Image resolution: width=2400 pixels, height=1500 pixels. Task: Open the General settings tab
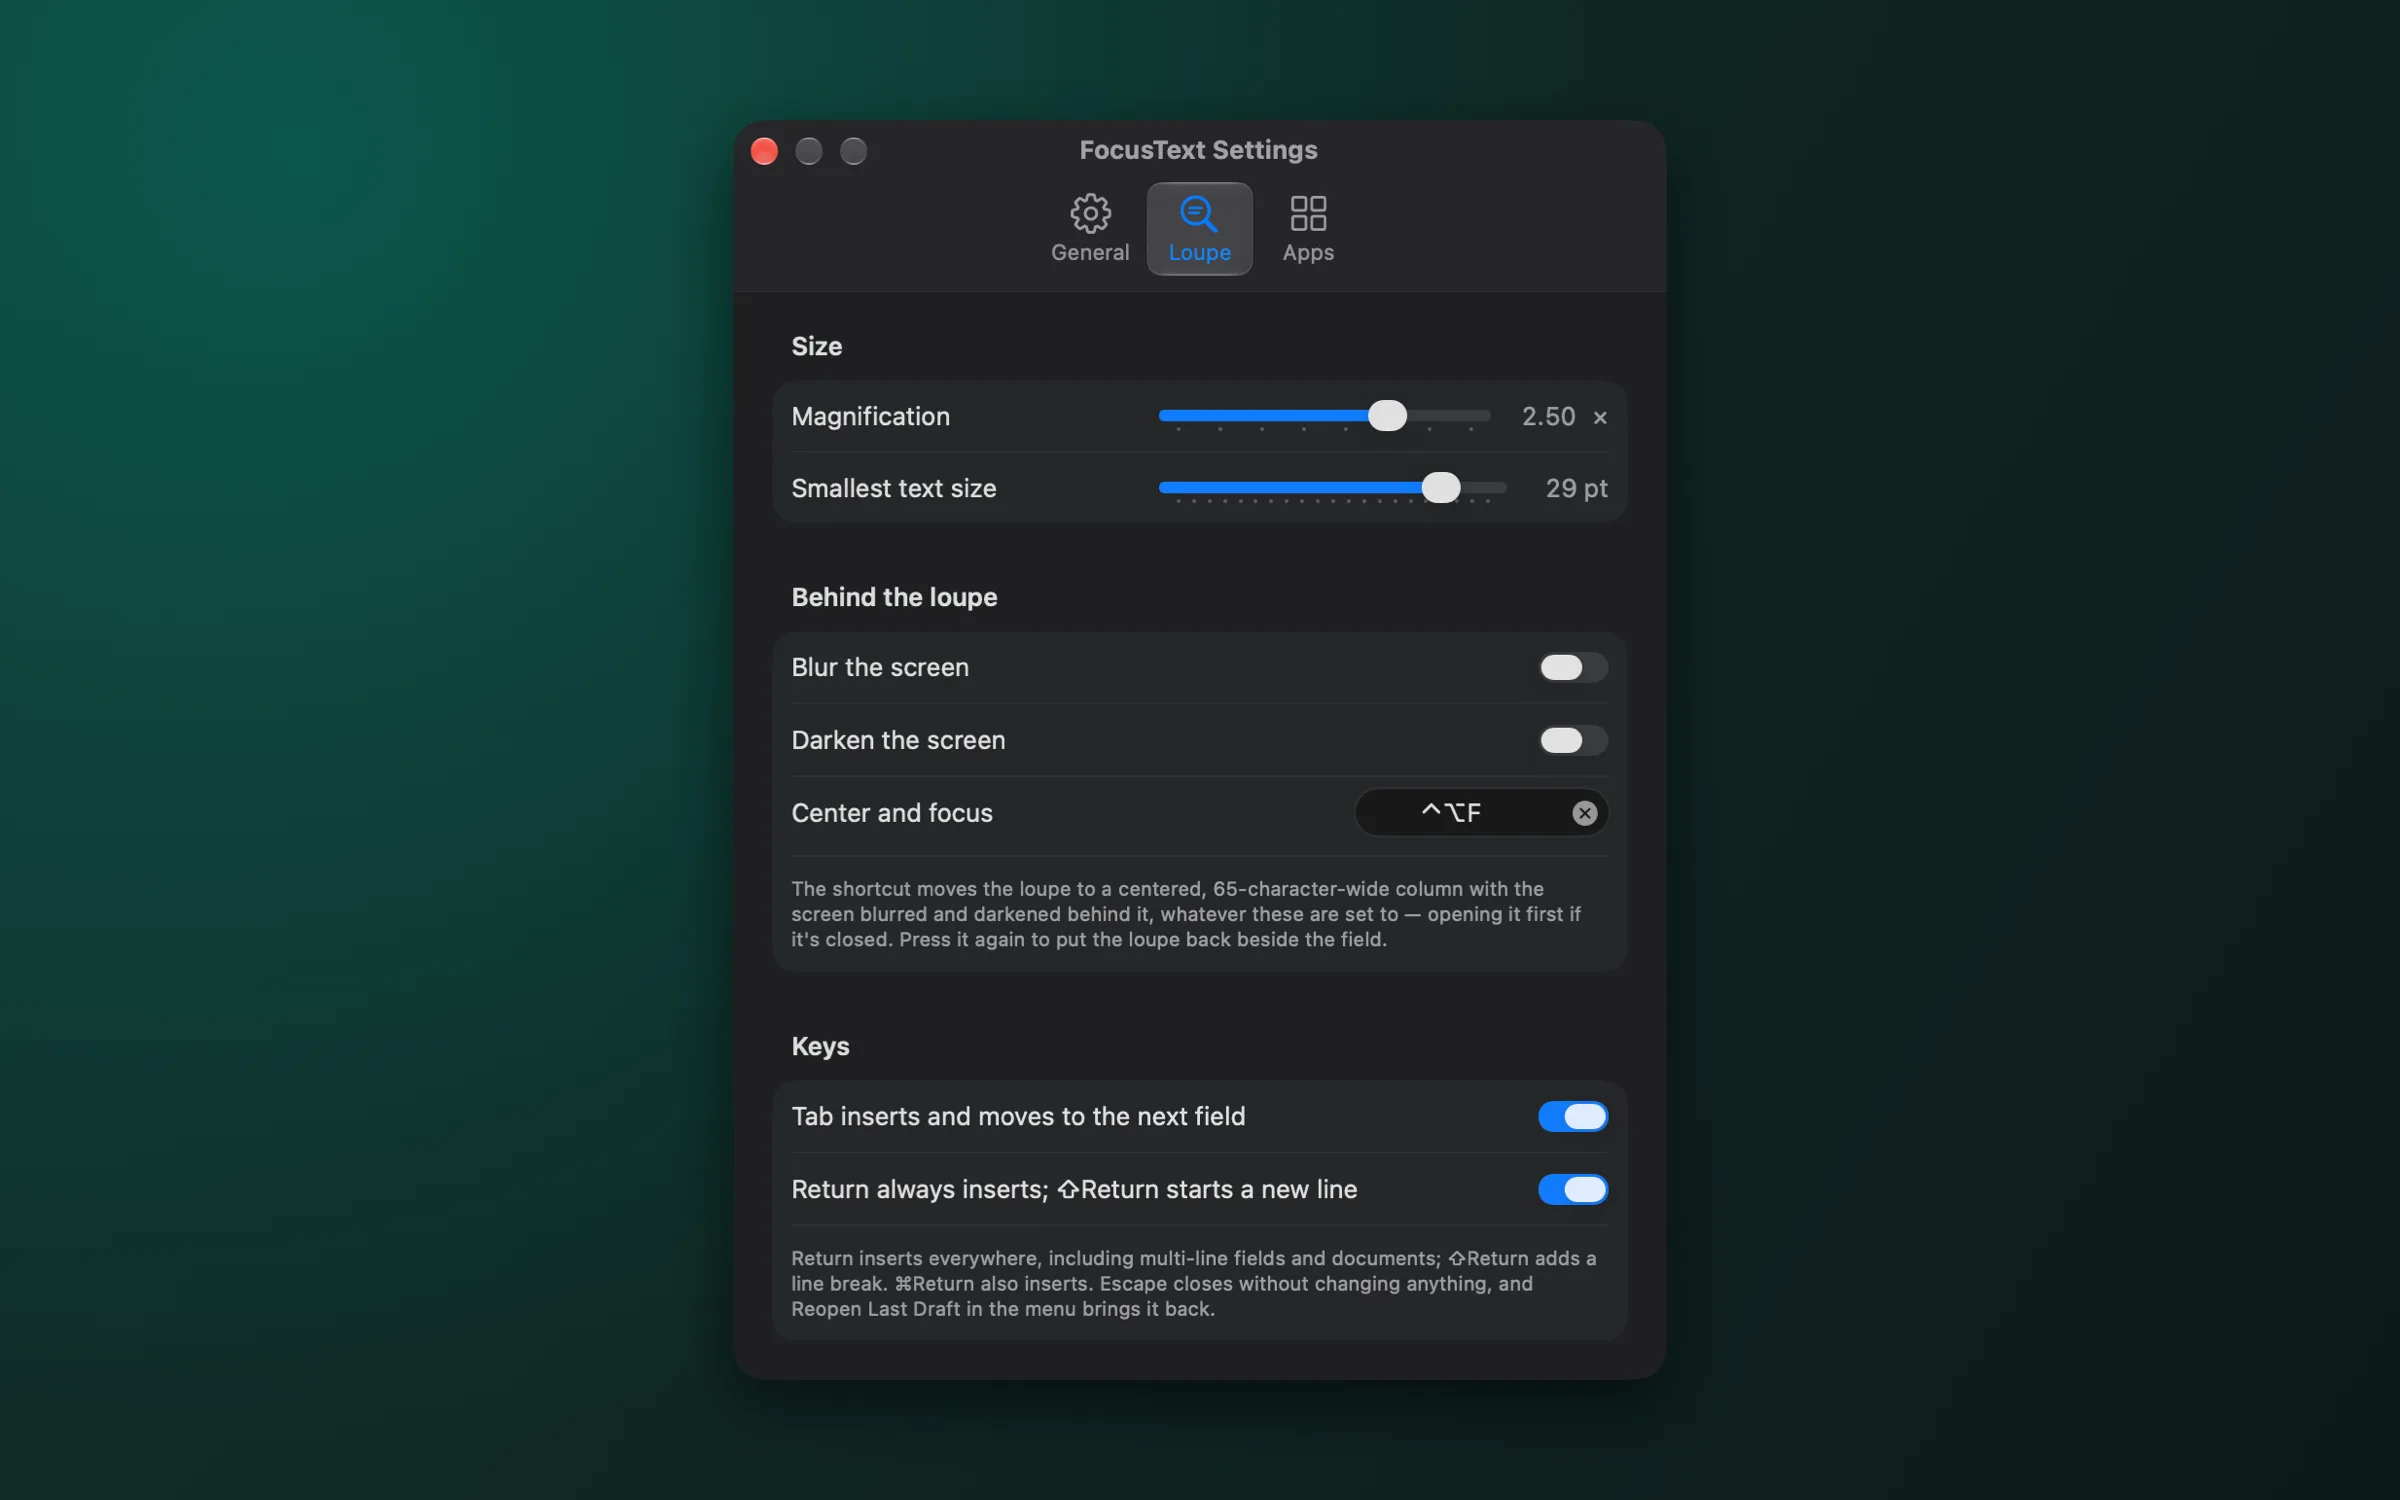click(1089, 229)
